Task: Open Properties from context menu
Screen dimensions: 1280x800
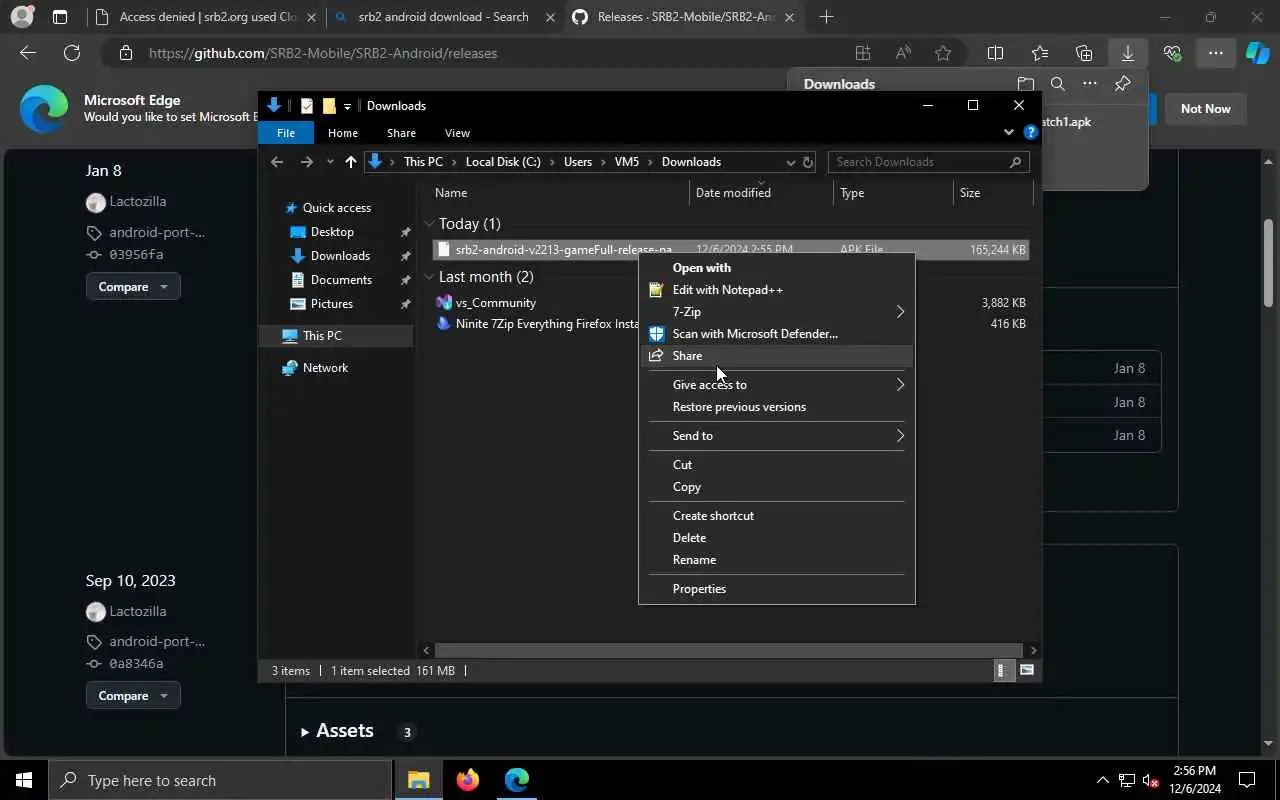Action: coord(776,589)
